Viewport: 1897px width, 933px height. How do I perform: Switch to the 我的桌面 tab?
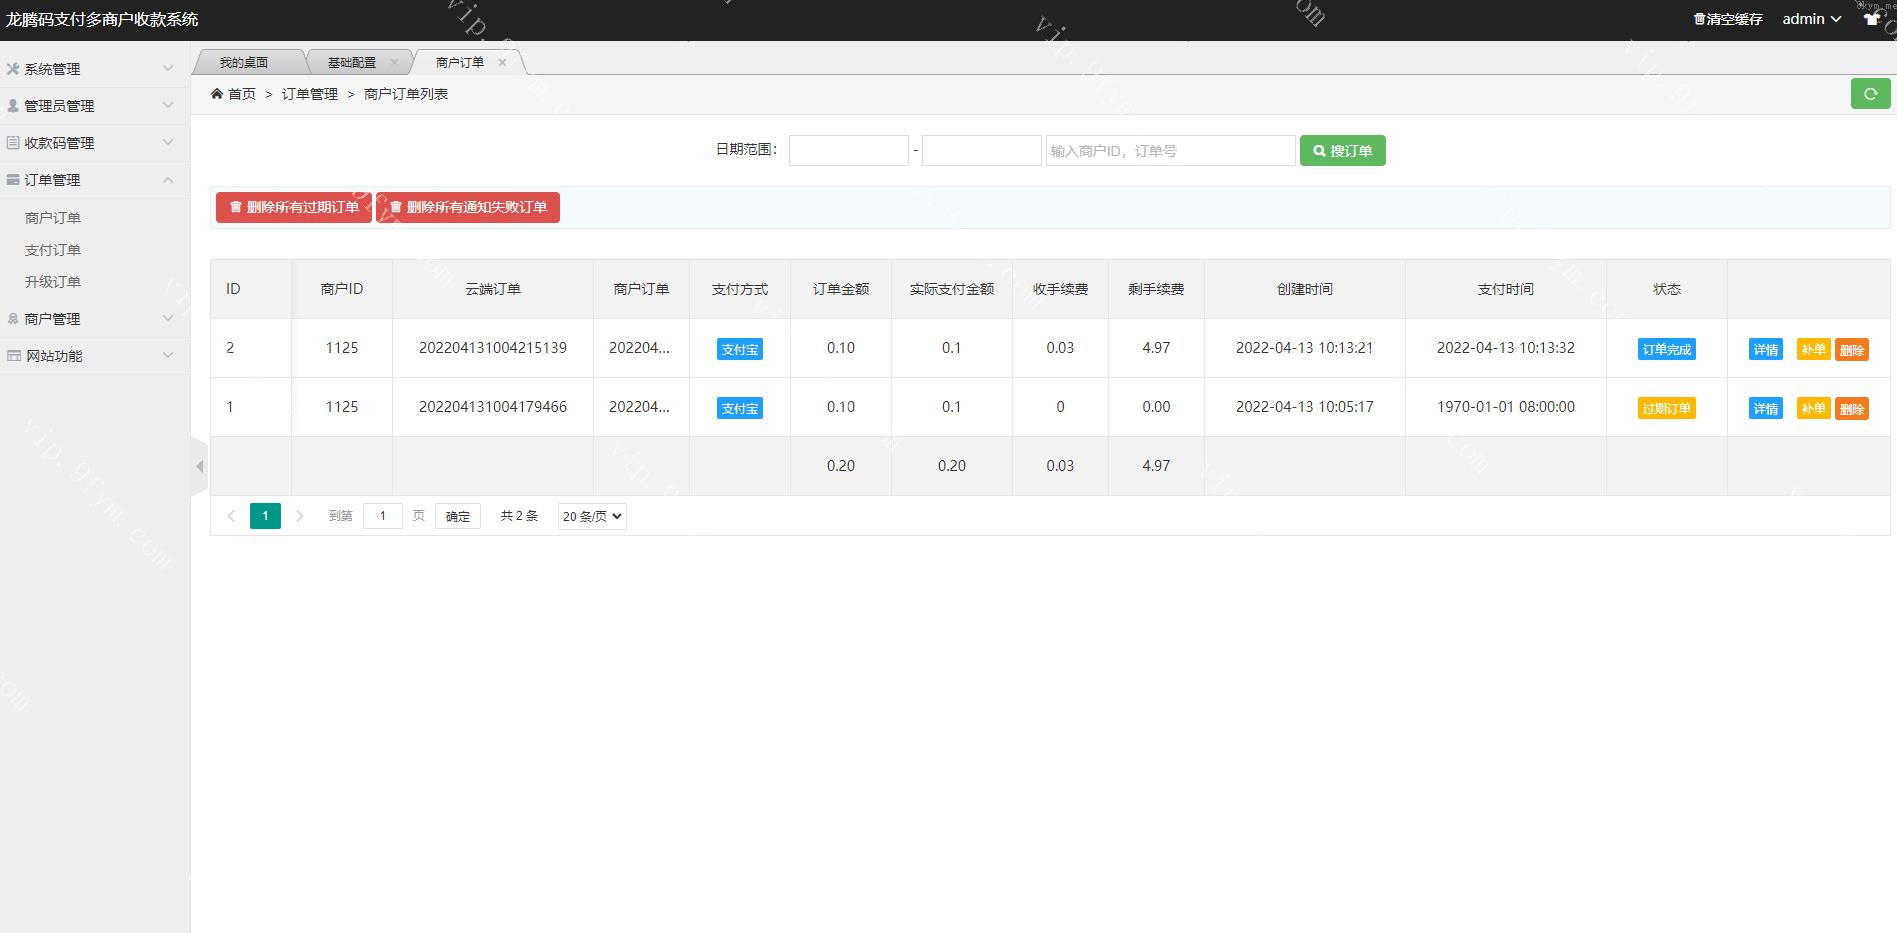244,62
